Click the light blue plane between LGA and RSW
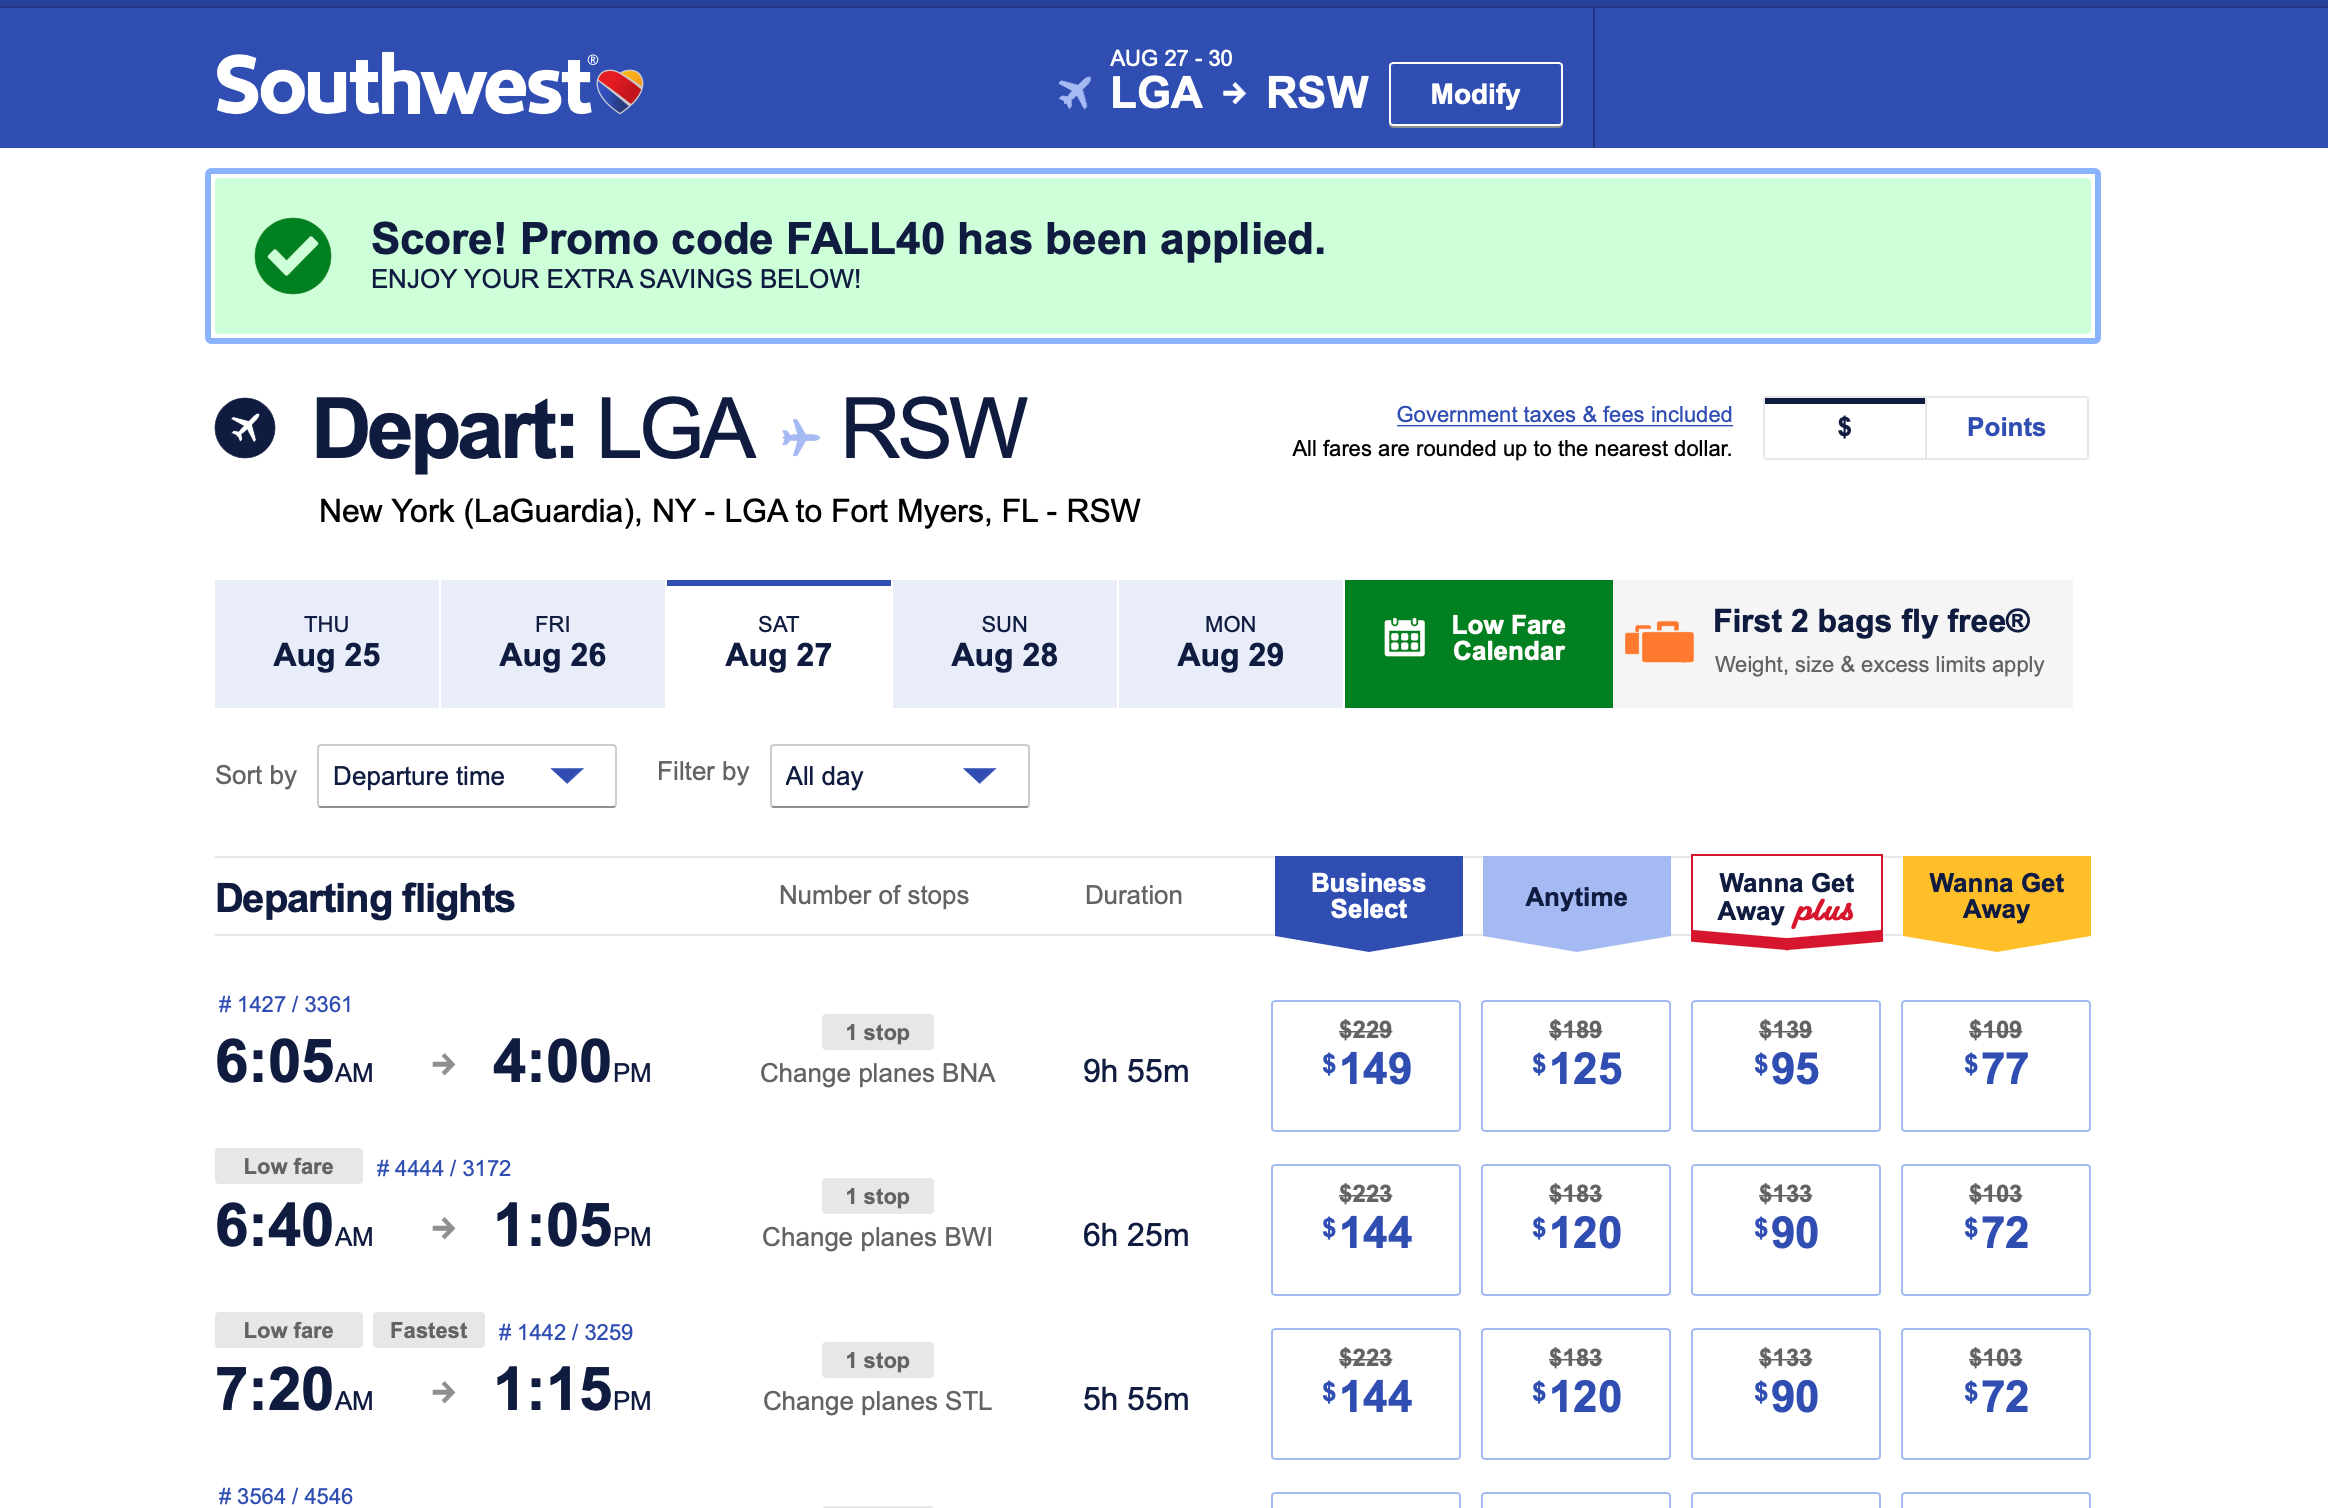The width and height of the screenshot is (2328, 1508). click(x=800, y=437)
